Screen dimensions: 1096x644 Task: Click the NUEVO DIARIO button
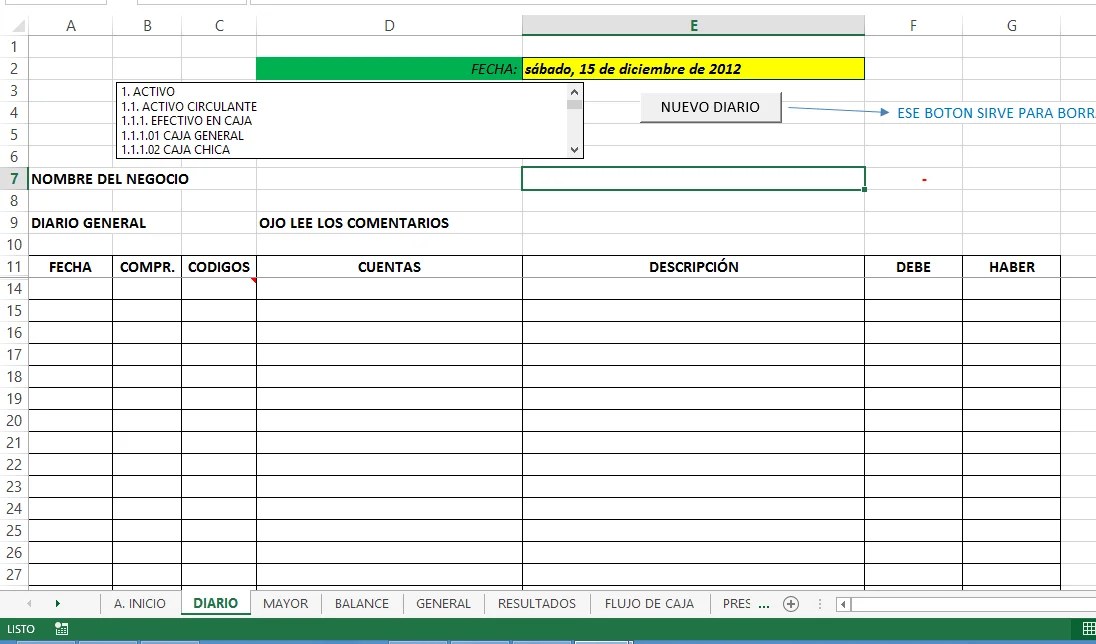pyautogui.click(x=710, y=107)
